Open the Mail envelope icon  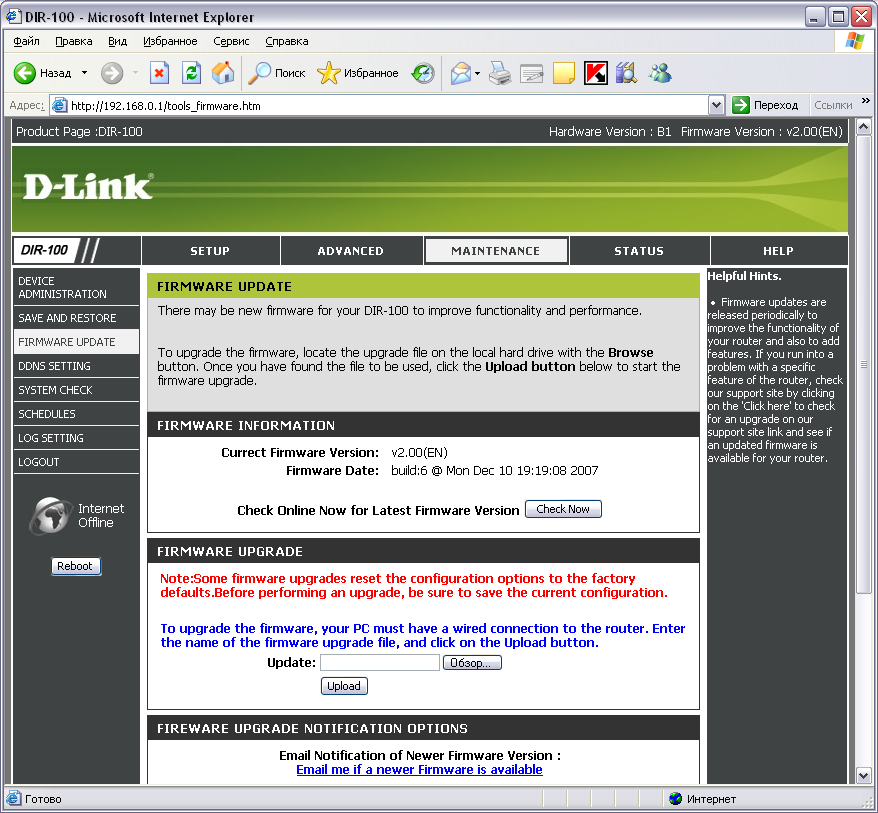[x=461, y=73]
